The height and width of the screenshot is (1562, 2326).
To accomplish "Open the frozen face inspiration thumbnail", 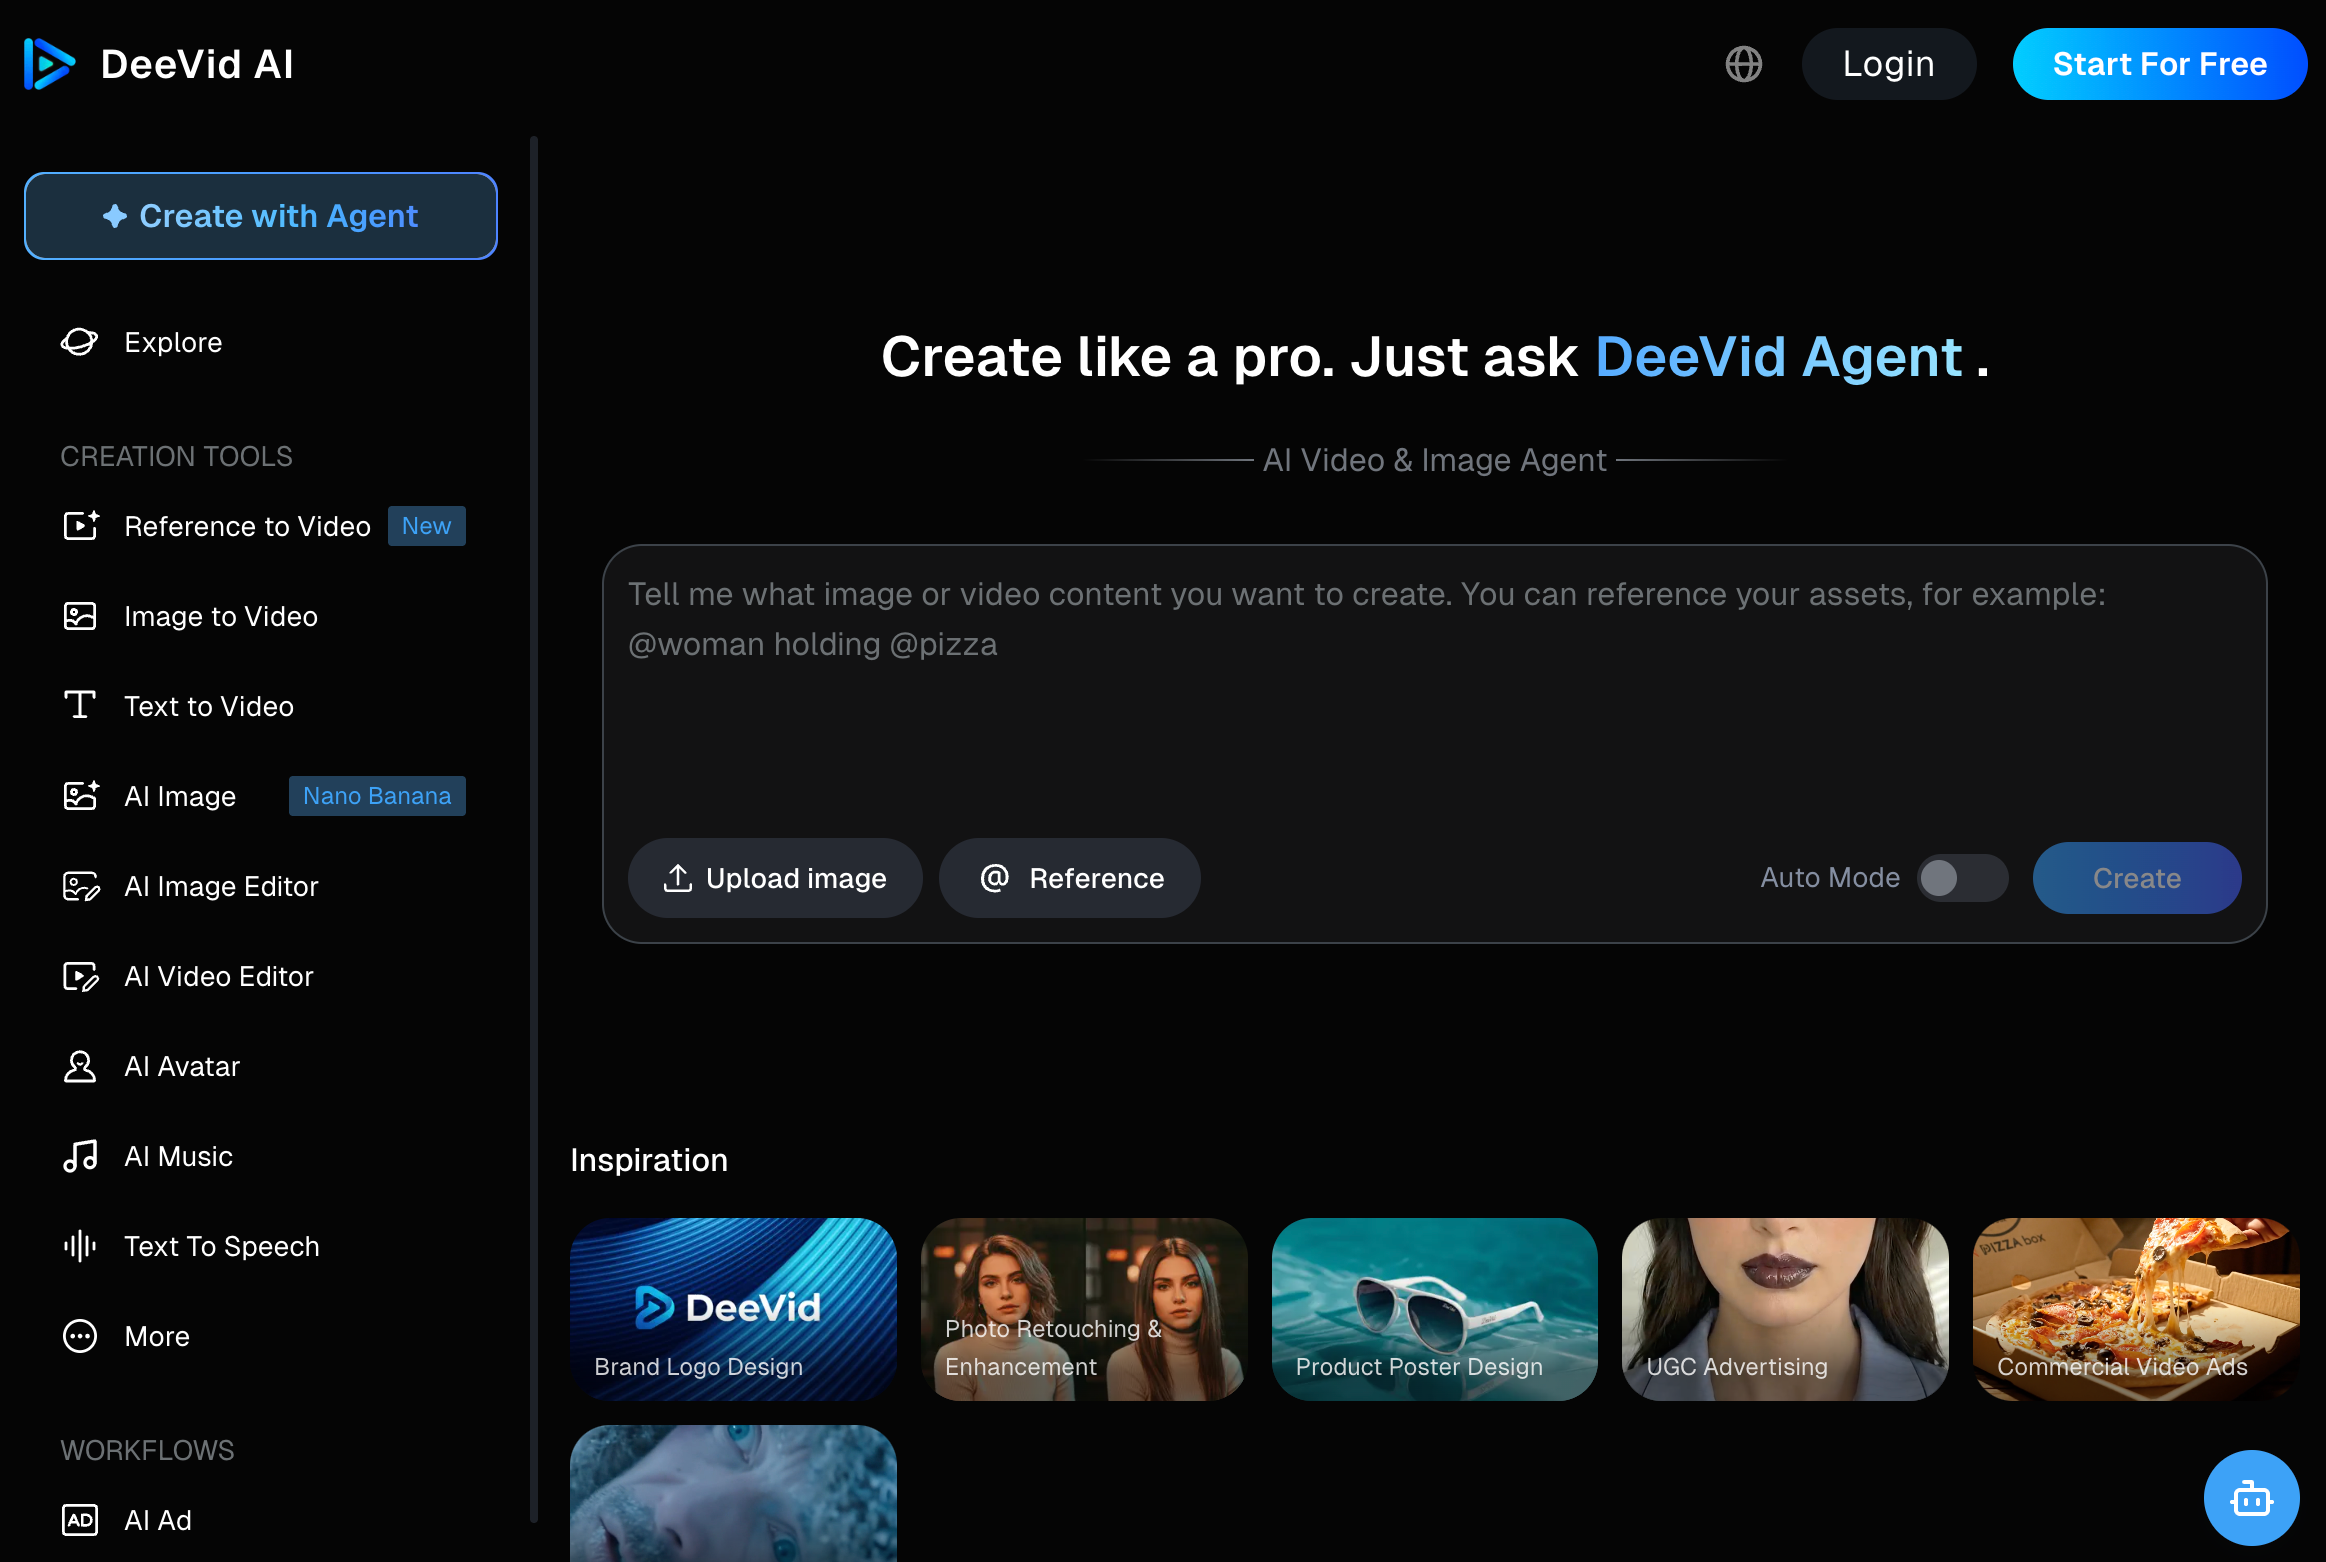I will (733, 1494).
